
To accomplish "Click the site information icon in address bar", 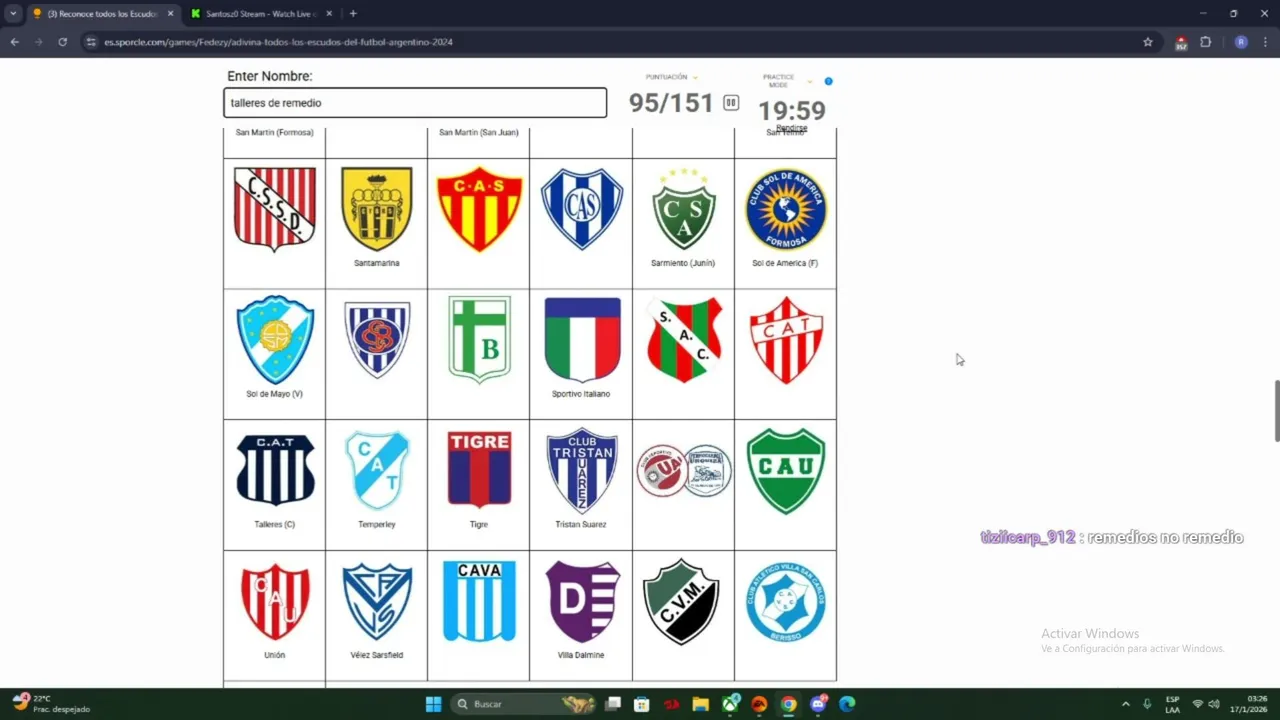I will (x=91, y=42).
